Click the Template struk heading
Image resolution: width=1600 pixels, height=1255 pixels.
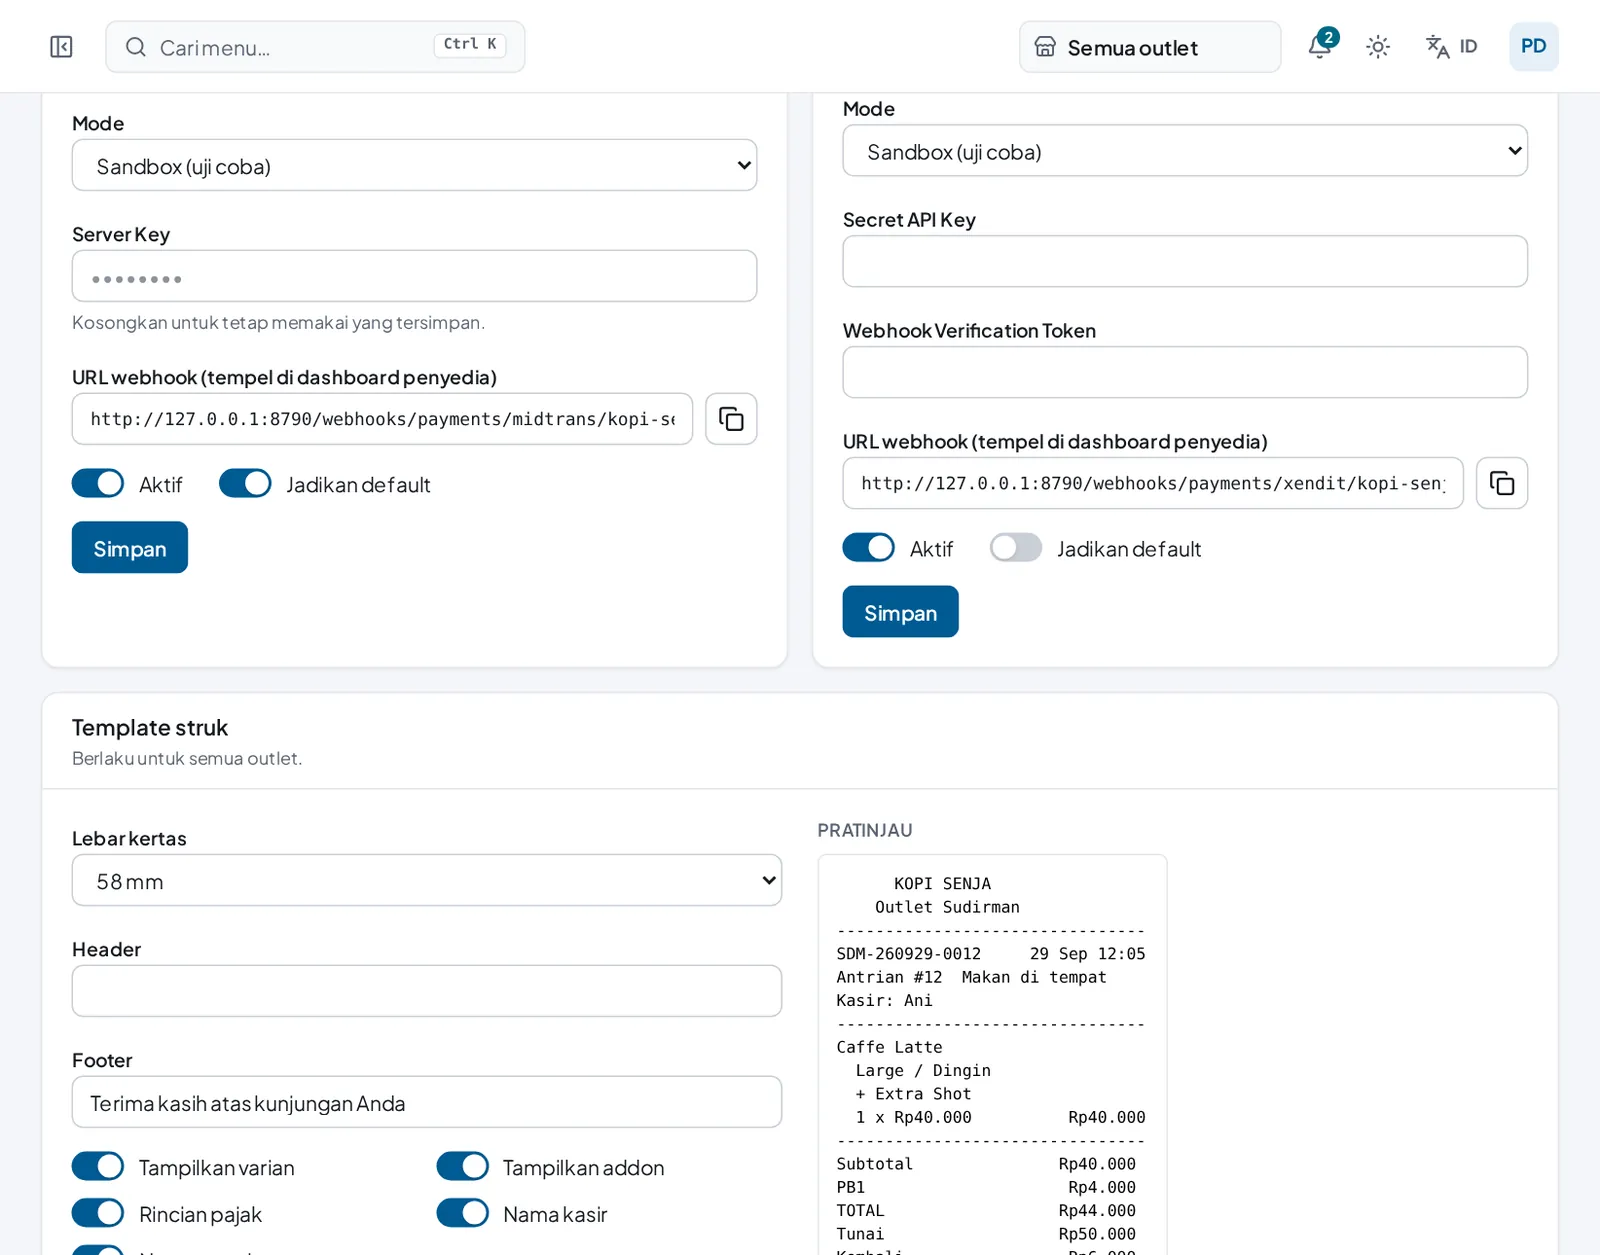click(x=150, y=727)
